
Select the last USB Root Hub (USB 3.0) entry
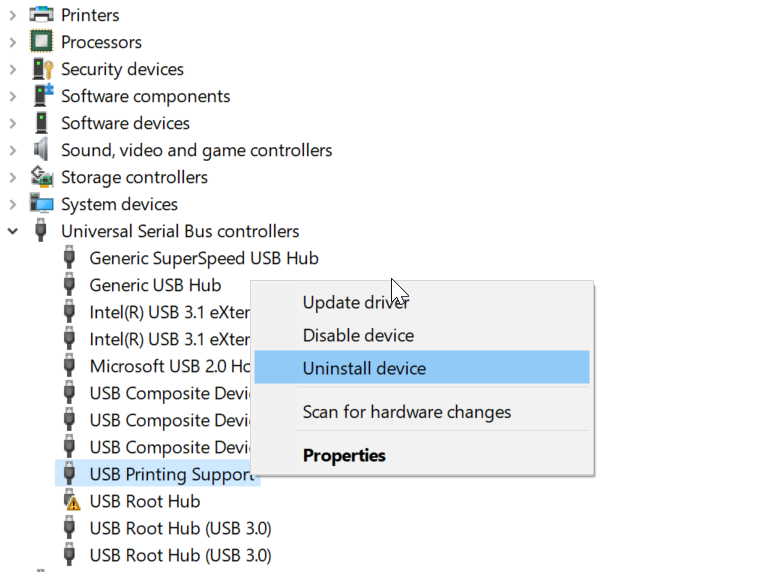tap(180, 555)
